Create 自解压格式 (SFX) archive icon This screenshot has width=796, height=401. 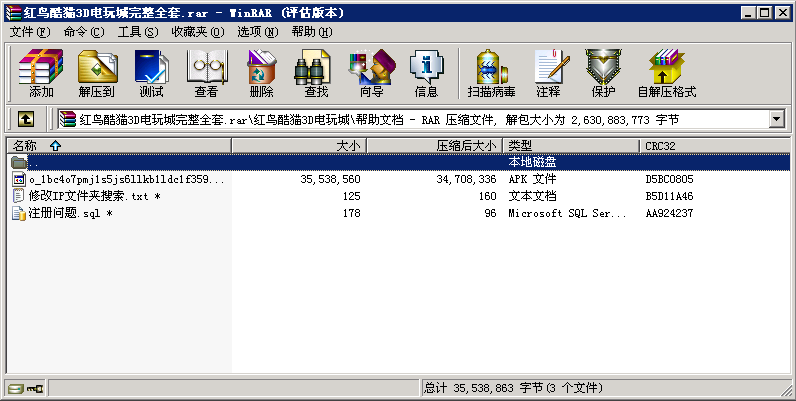click(x=666, y=73)
